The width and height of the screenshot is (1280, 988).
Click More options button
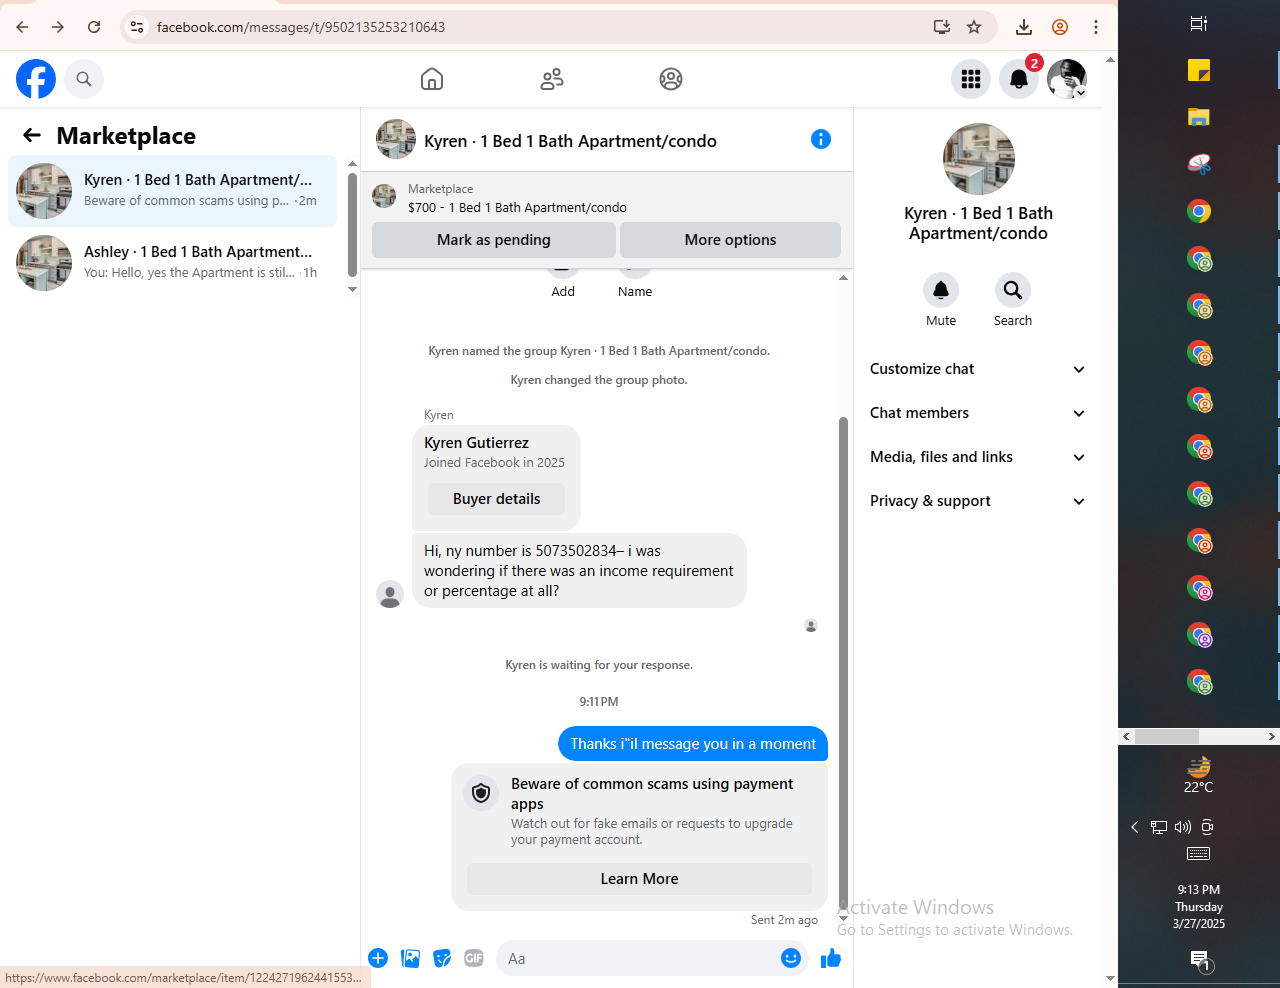730,240
